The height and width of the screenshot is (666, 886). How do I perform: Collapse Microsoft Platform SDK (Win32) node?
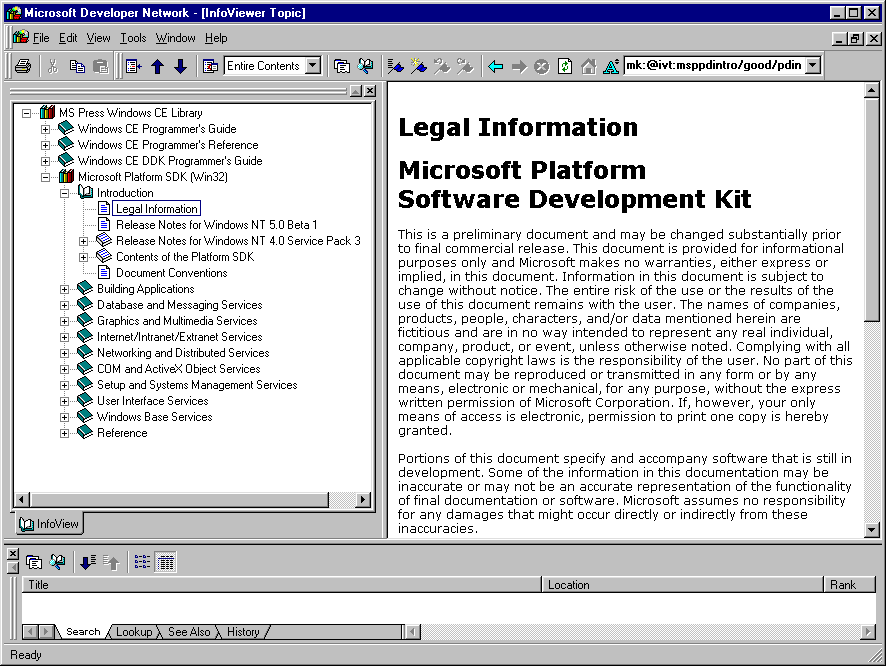(x=46, y=177)
